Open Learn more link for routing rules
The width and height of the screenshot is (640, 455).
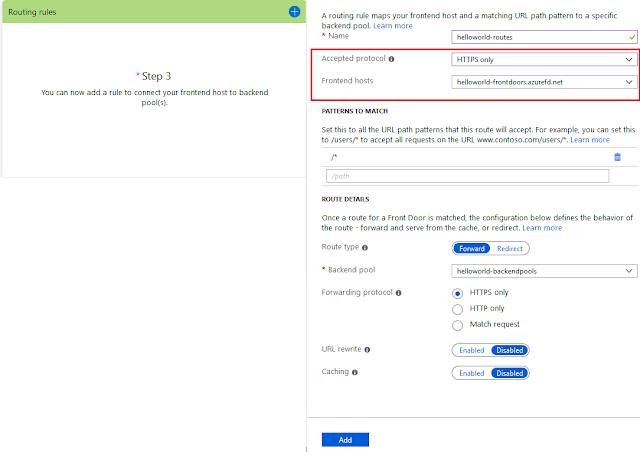coord(393,26)
